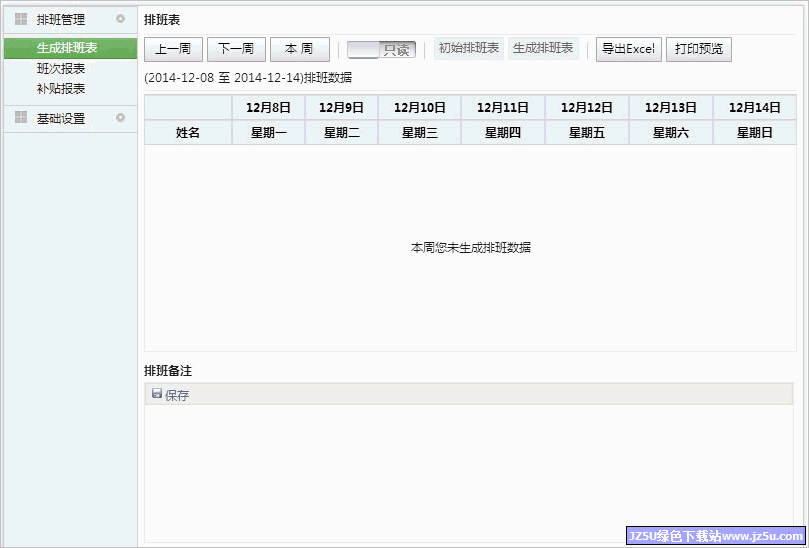Toggle the 只读 read-only switch
This screenshot has width=809, height=548.
click(x=381, y=50)
